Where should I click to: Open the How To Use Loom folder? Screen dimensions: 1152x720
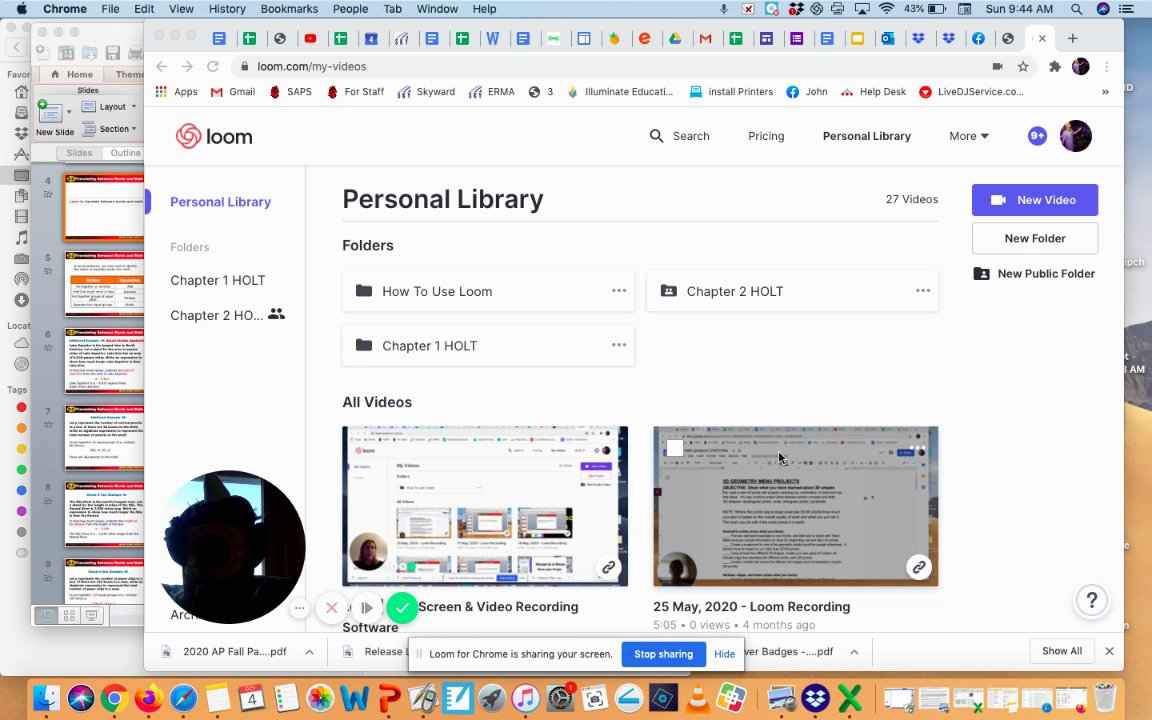(x=488, y=291)
